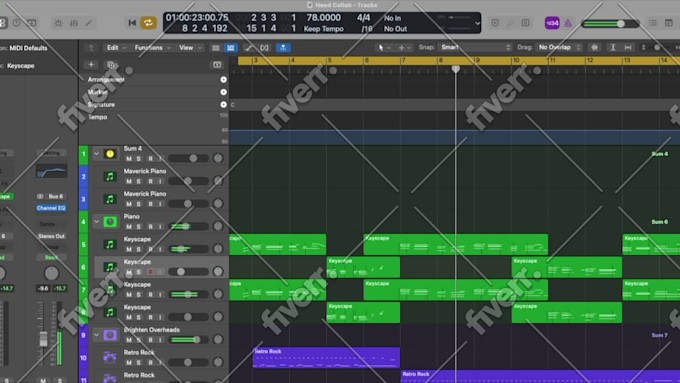Screen dimensions: 680x383
Task: Click the Duplicate Track button
Action: 111,65
